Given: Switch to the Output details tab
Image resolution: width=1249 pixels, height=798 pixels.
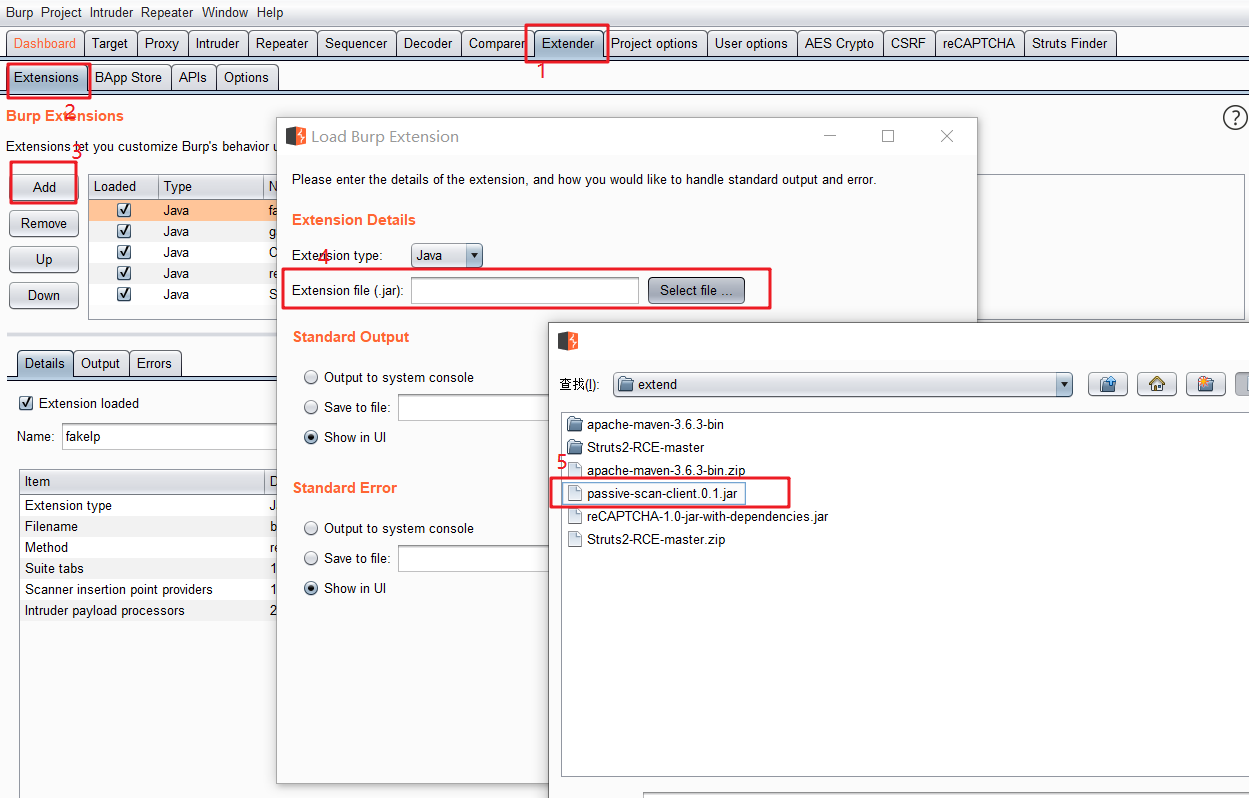Looking at the screenshot, I should coord(100,363).
